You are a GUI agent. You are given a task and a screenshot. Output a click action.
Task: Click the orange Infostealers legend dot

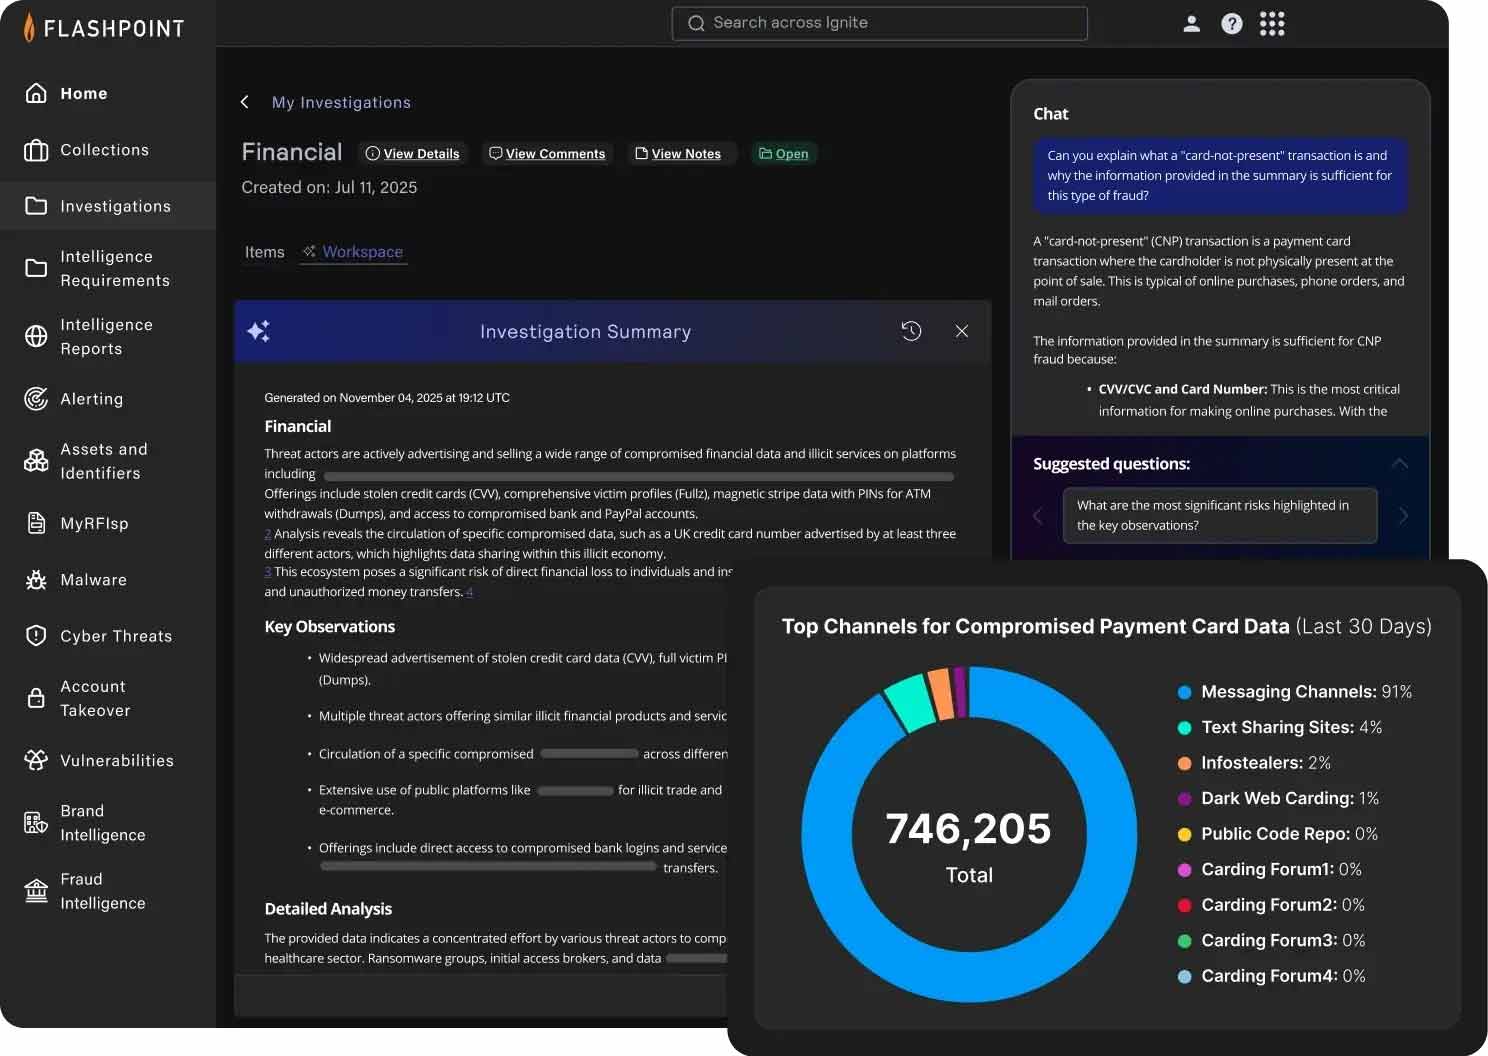[x=1184, y=763]
